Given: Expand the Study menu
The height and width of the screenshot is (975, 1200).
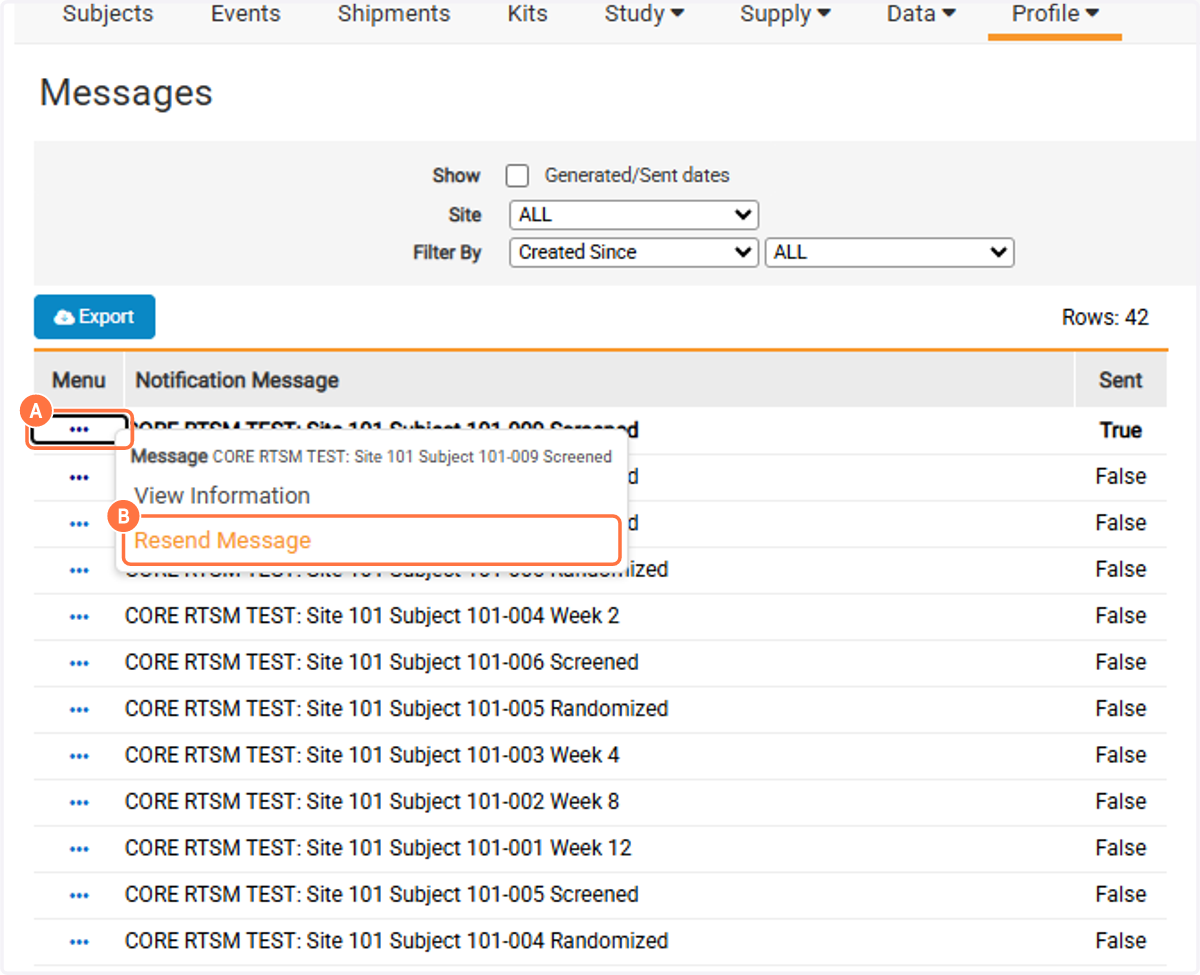Looking at the screenshot, I should pos(645,14).
